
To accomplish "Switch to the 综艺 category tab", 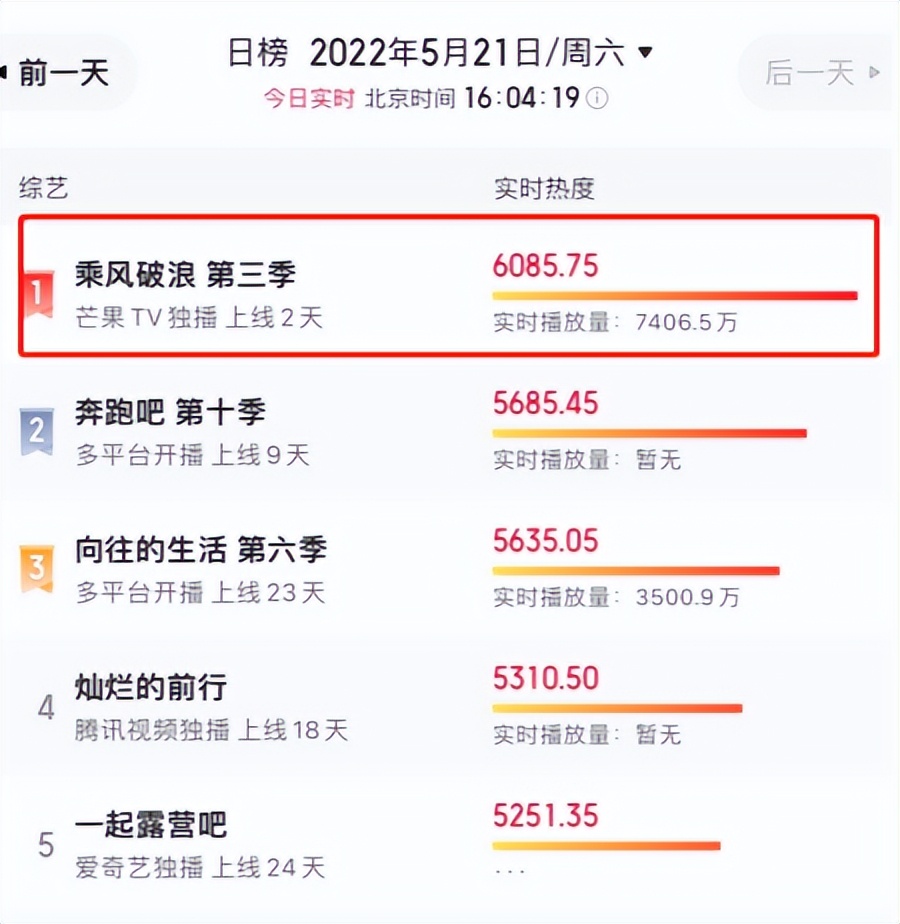I will coord(44,188).
